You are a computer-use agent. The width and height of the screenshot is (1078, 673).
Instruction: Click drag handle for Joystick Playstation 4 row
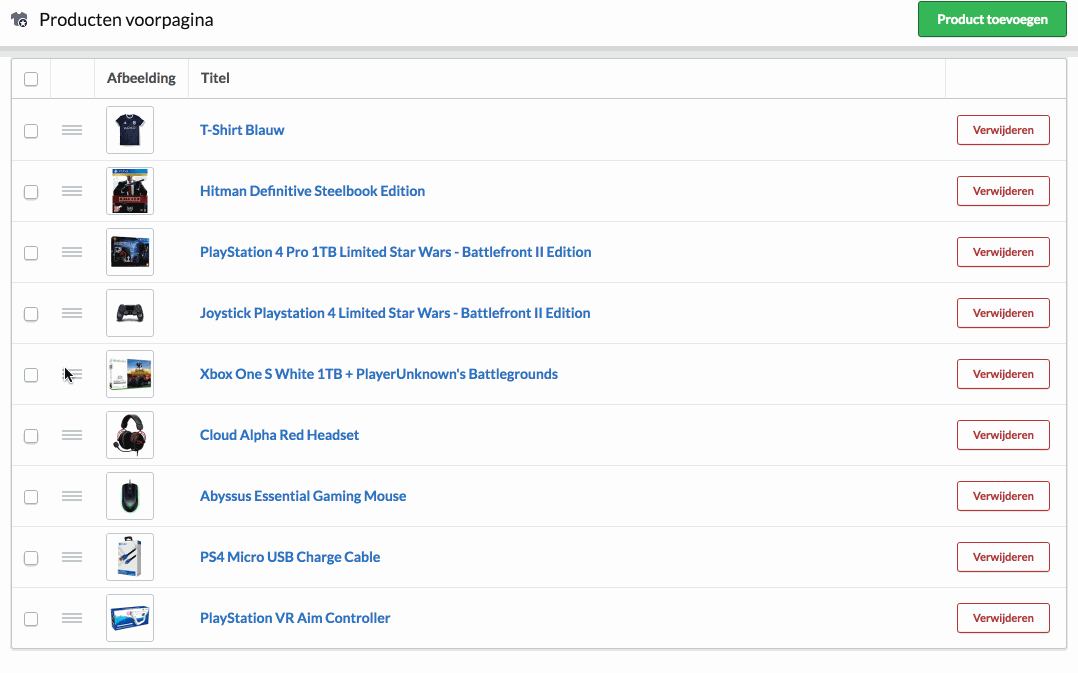(72, 313)
